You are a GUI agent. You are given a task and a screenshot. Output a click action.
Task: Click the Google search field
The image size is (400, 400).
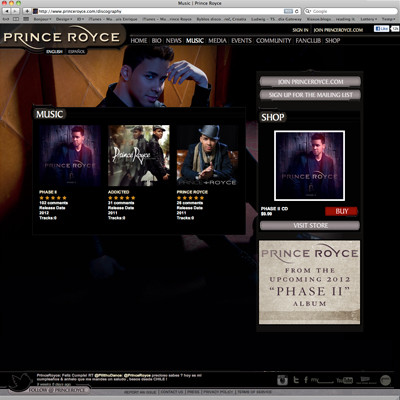pos(350,11)
